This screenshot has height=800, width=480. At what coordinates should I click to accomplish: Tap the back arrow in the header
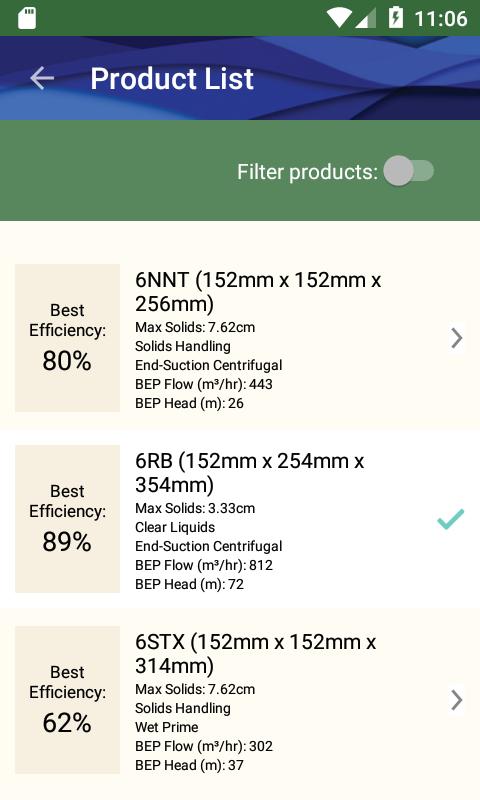(42, 79)
